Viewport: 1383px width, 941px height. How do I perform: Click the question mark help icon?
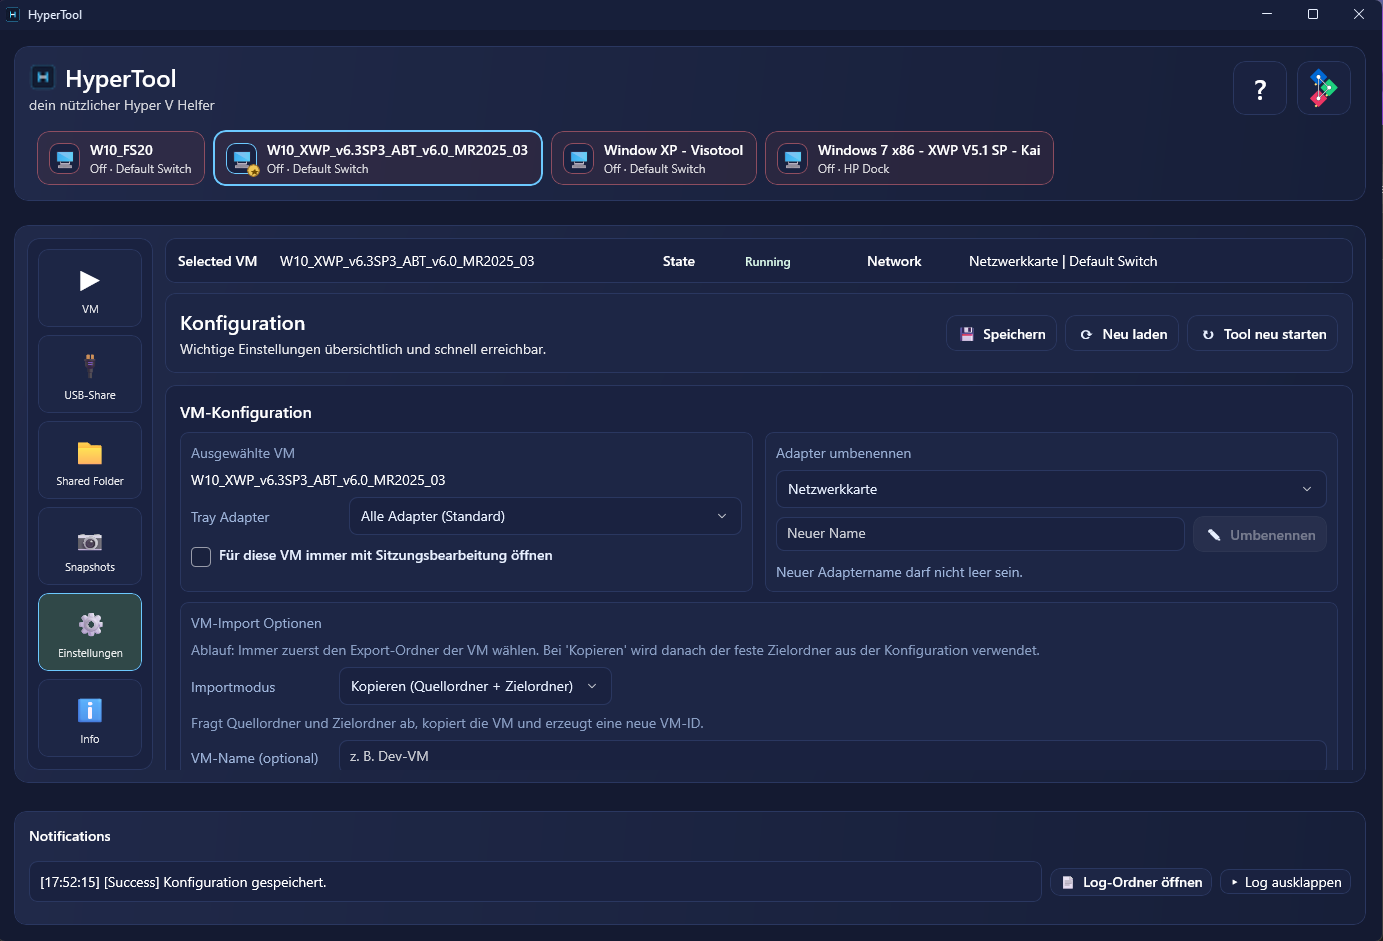1259,89
